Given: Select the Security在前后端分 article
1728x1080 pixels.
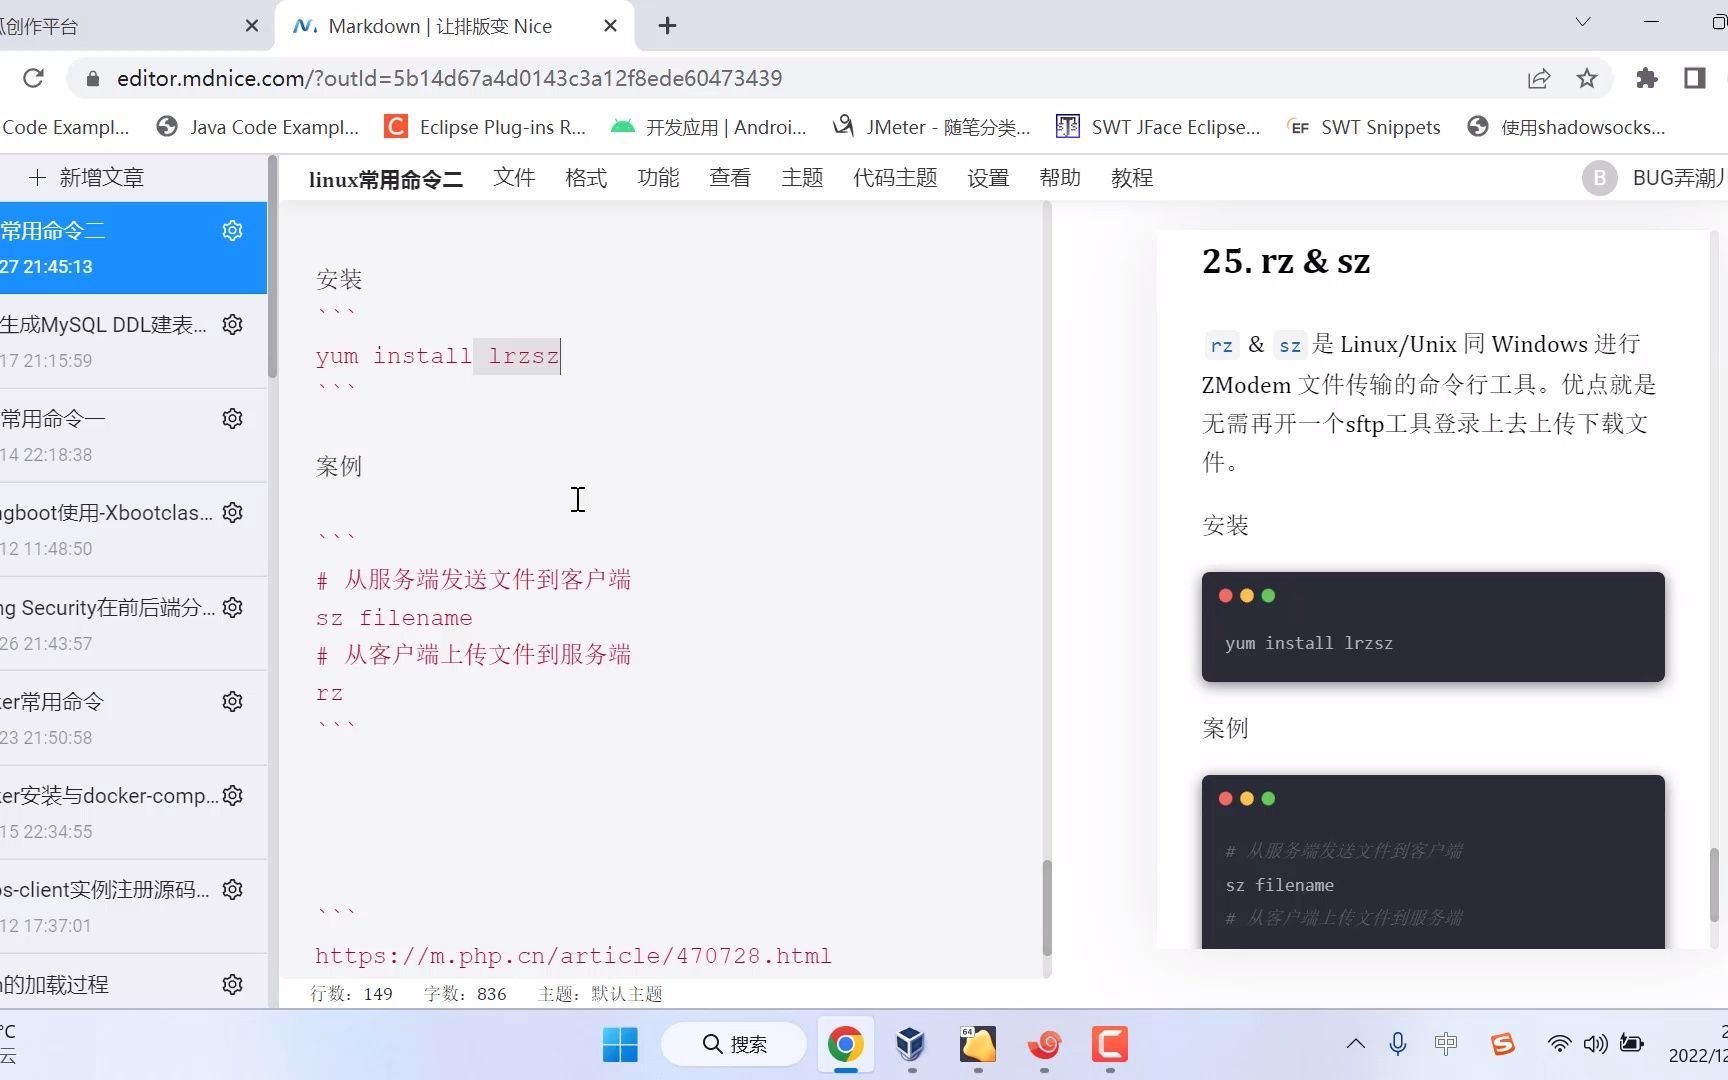Looking at the screenshot, I should [x=133, y=625].
